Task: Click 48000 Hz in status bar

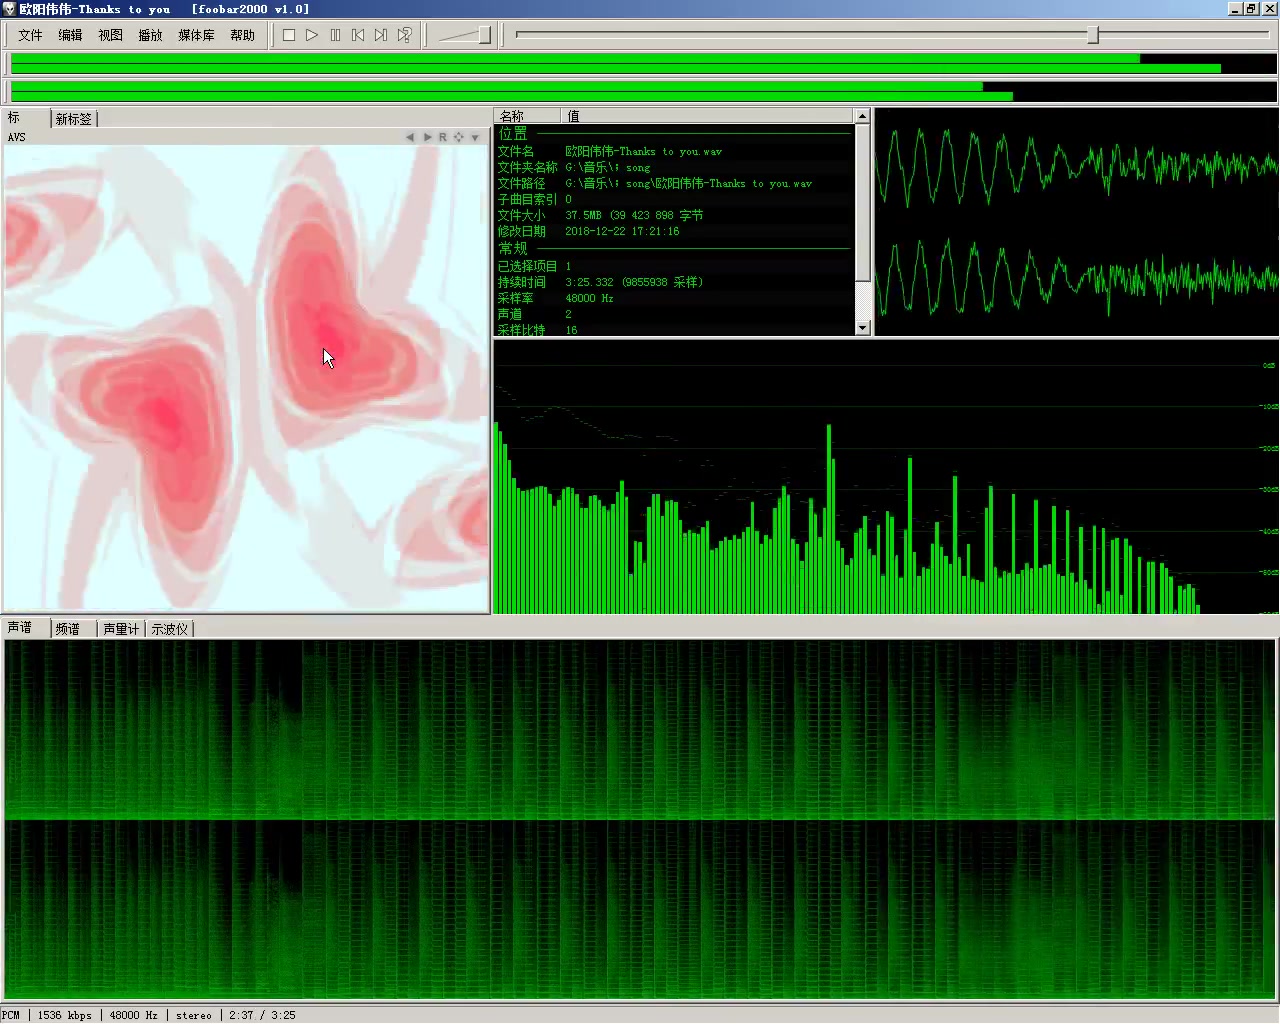Action: [x=133, y=1015]
